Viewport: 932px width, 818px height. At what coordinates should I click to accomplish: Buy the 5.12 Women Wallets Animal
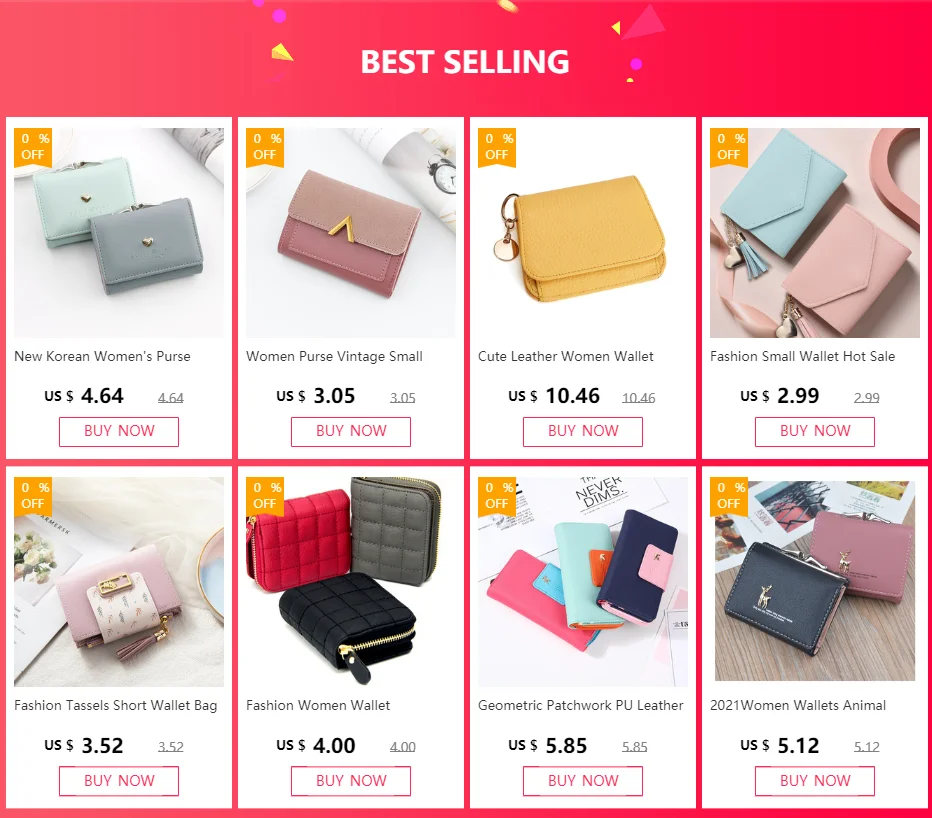[x=815, y=781]
